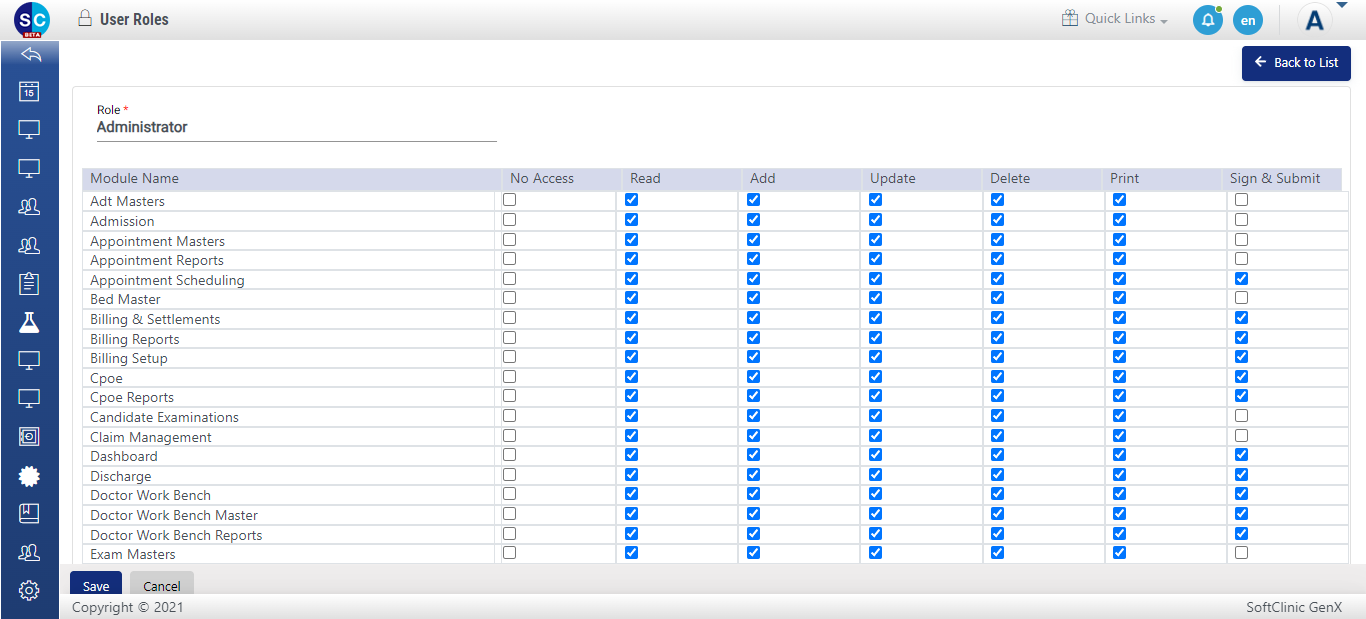Click the back arrow icon atop the sidebar
Image resolution: width=1366 pixels, height=619 pixels.
29,53
